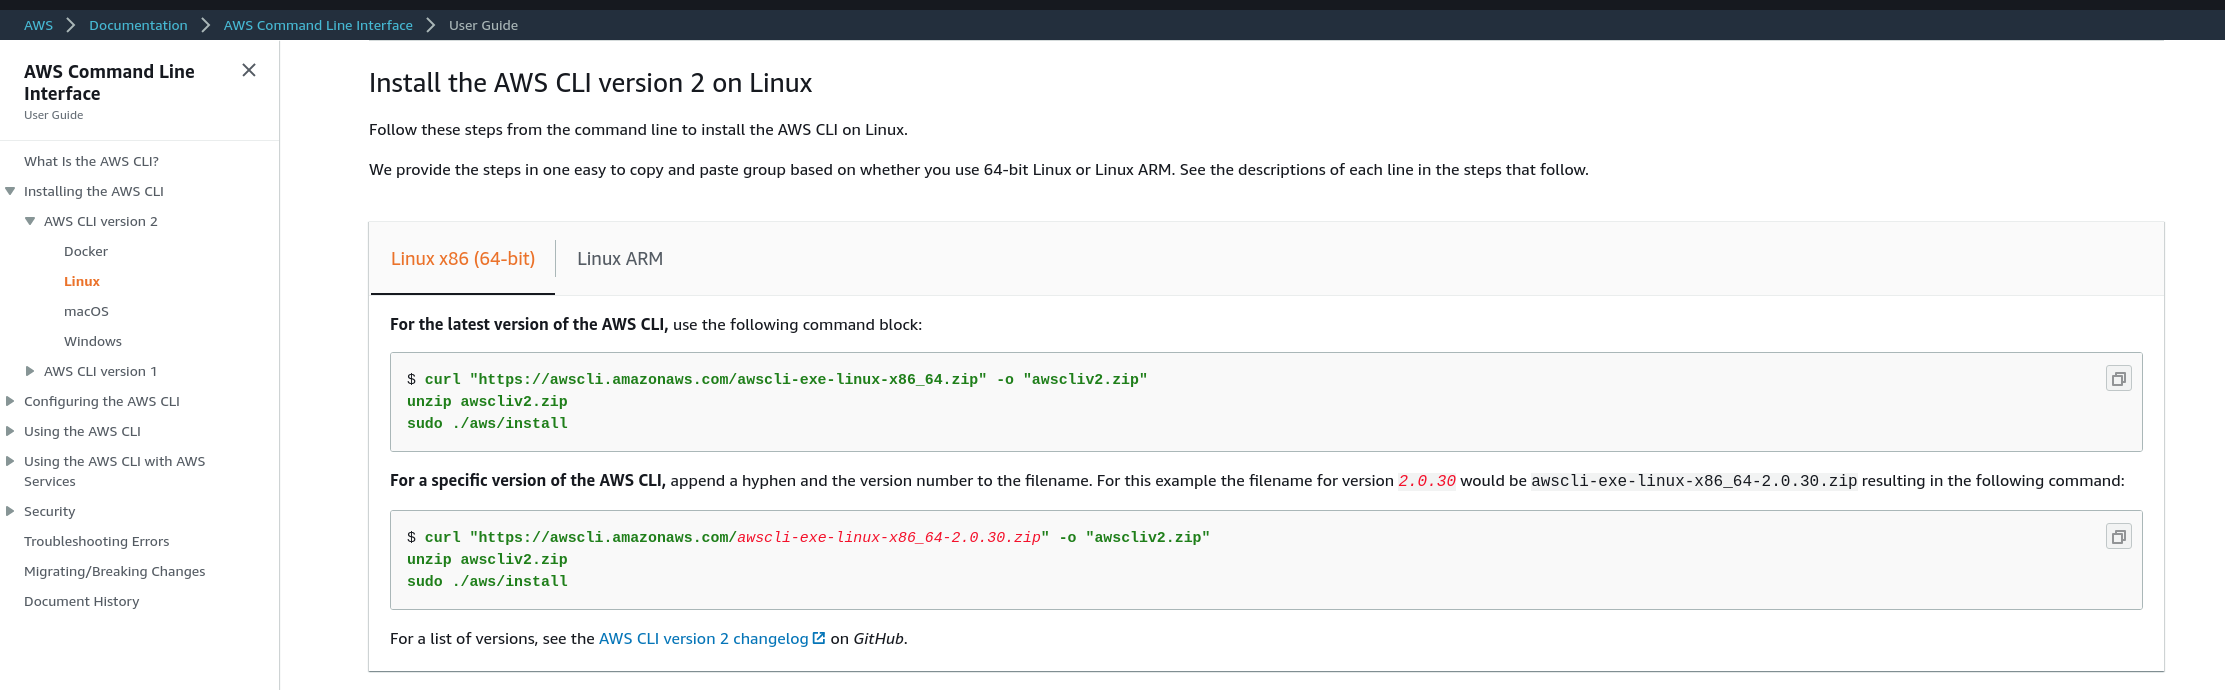Image resolution: width=2225 pixels, height=690 pixels.
Task: Collapse the Installing the AWS CLI section
Action: pos(10,191)
